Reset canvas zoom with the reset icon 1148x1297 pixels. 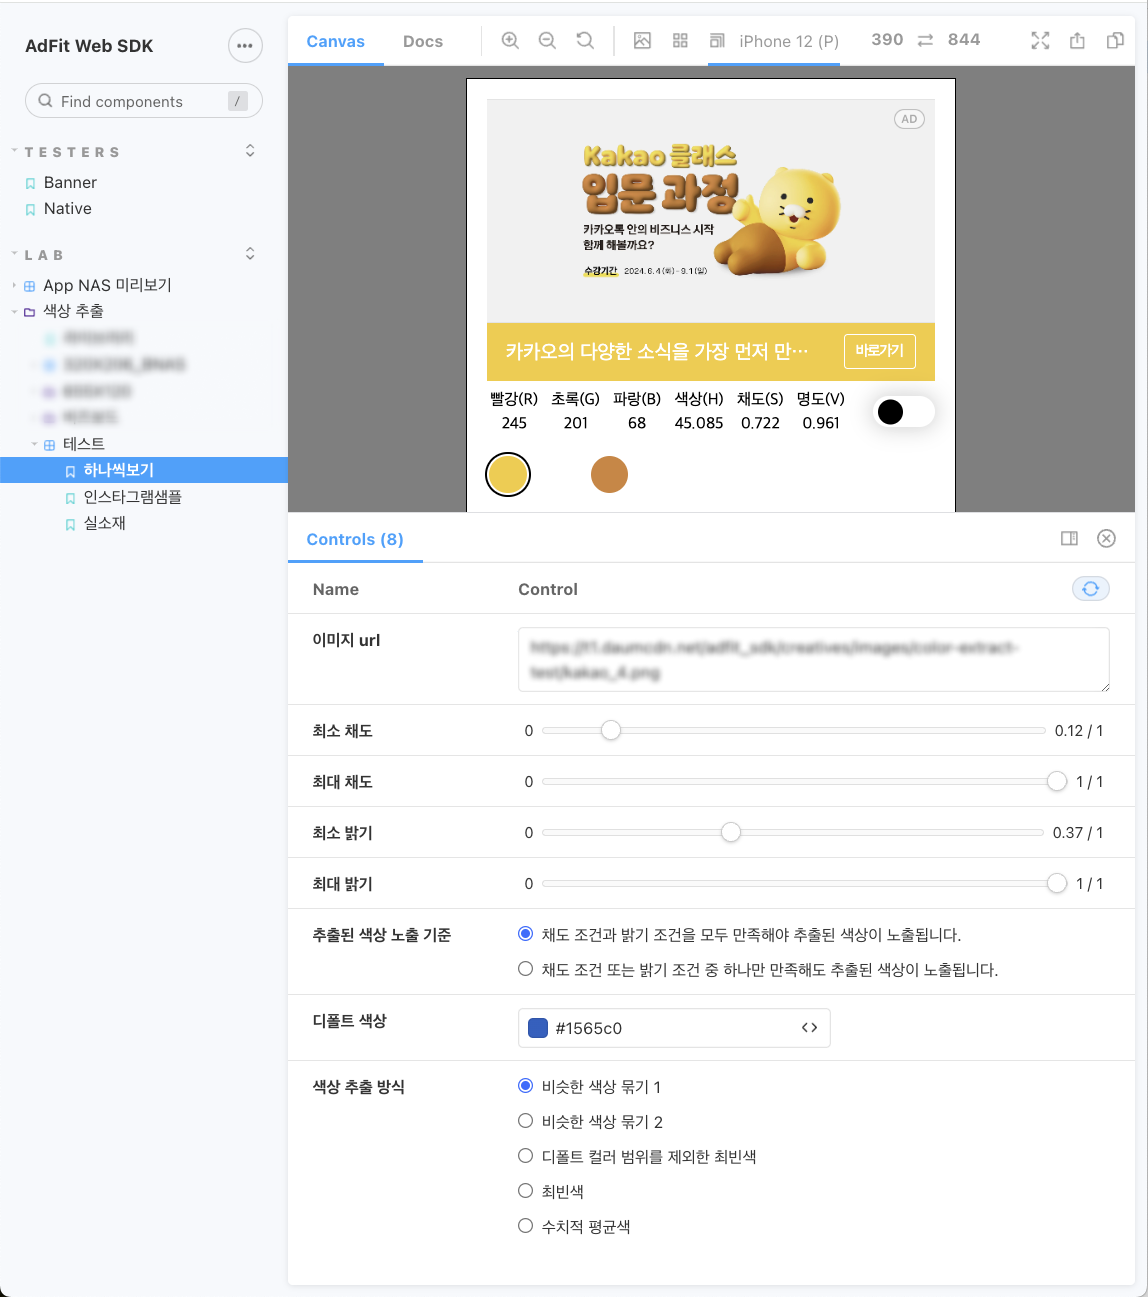pyautogui.click(x=585, y=41)
